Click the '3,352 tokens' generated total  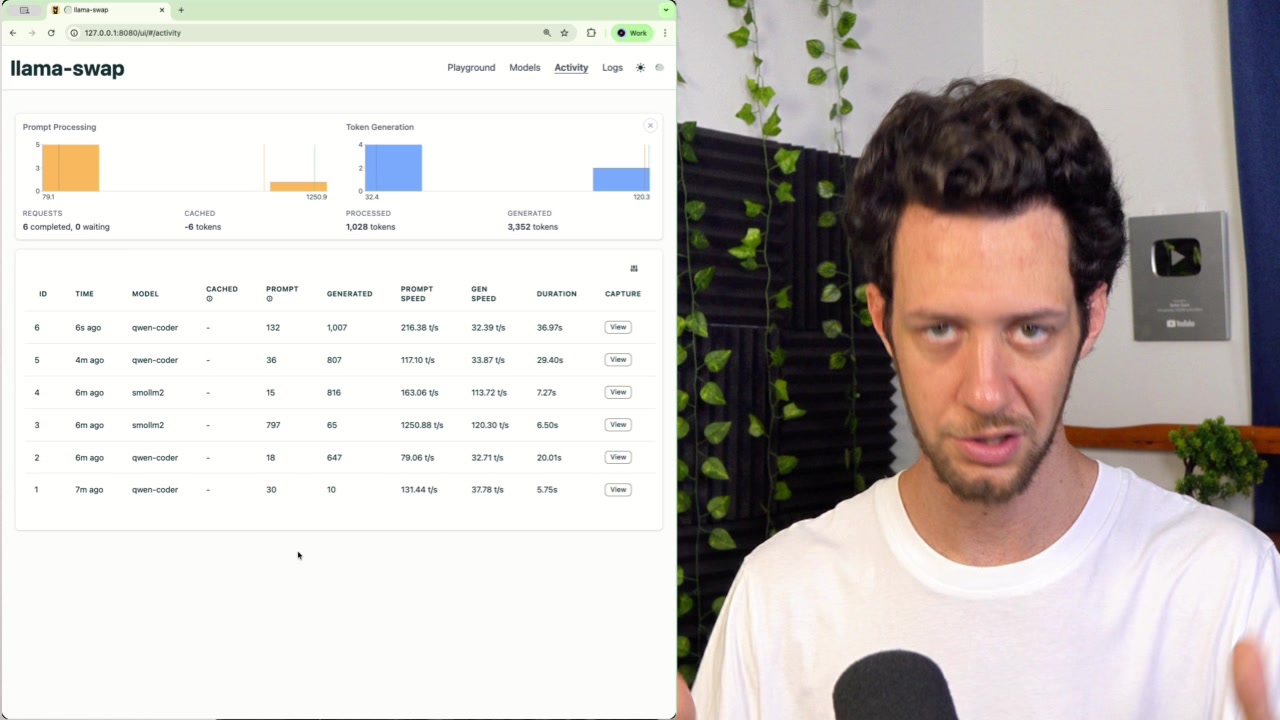(x=533, y=227)
